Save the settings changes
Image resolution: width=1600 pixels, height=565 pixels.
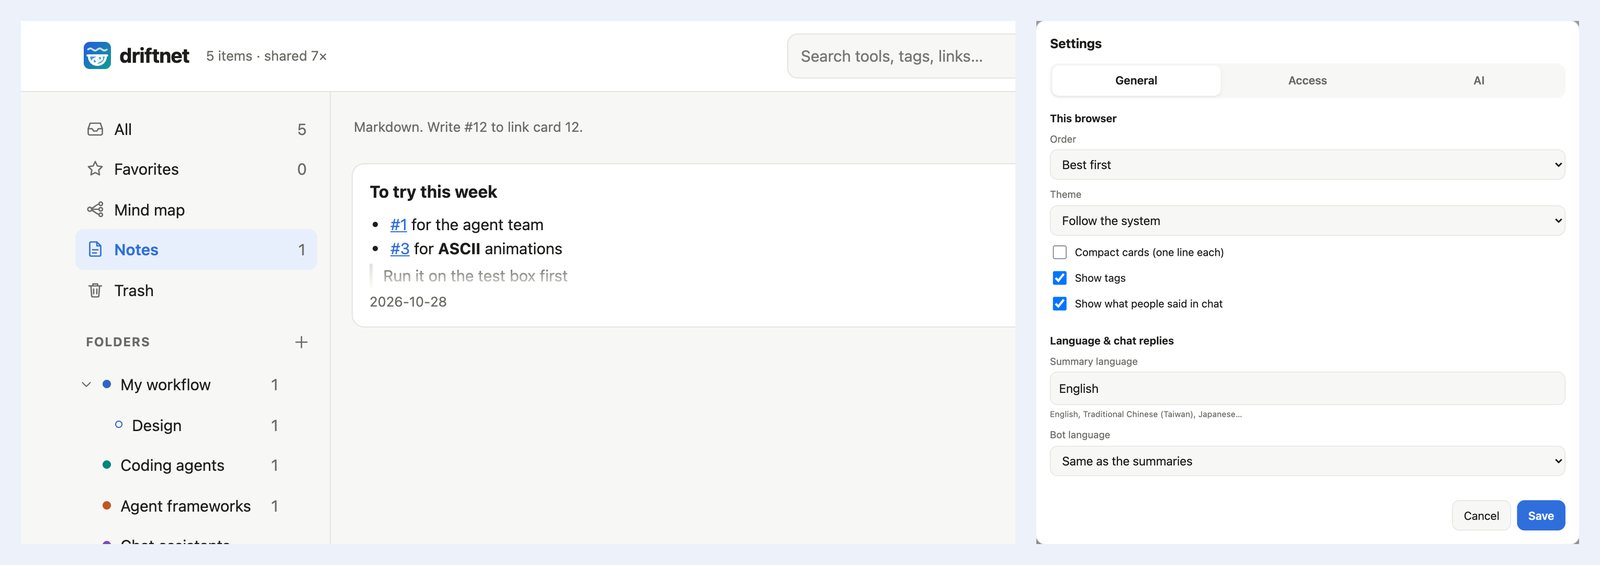[x=1541, y=516]
